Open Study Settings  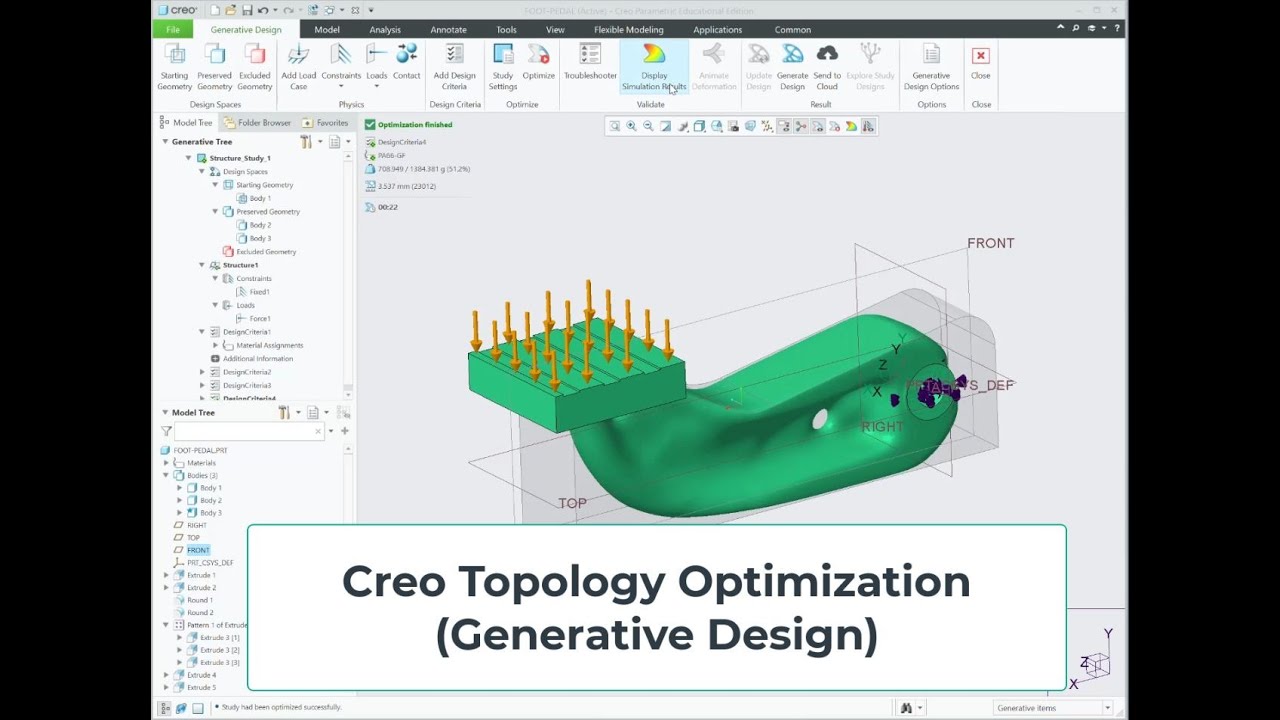[x=503, y=67]
